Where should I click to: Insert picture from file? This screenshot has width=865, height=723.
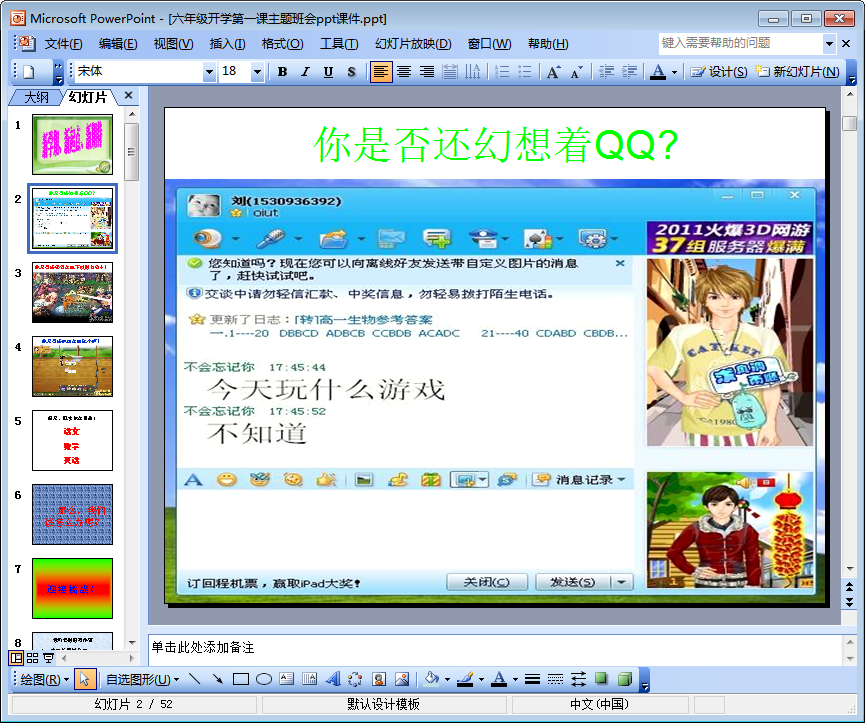[x=402, y=679]
